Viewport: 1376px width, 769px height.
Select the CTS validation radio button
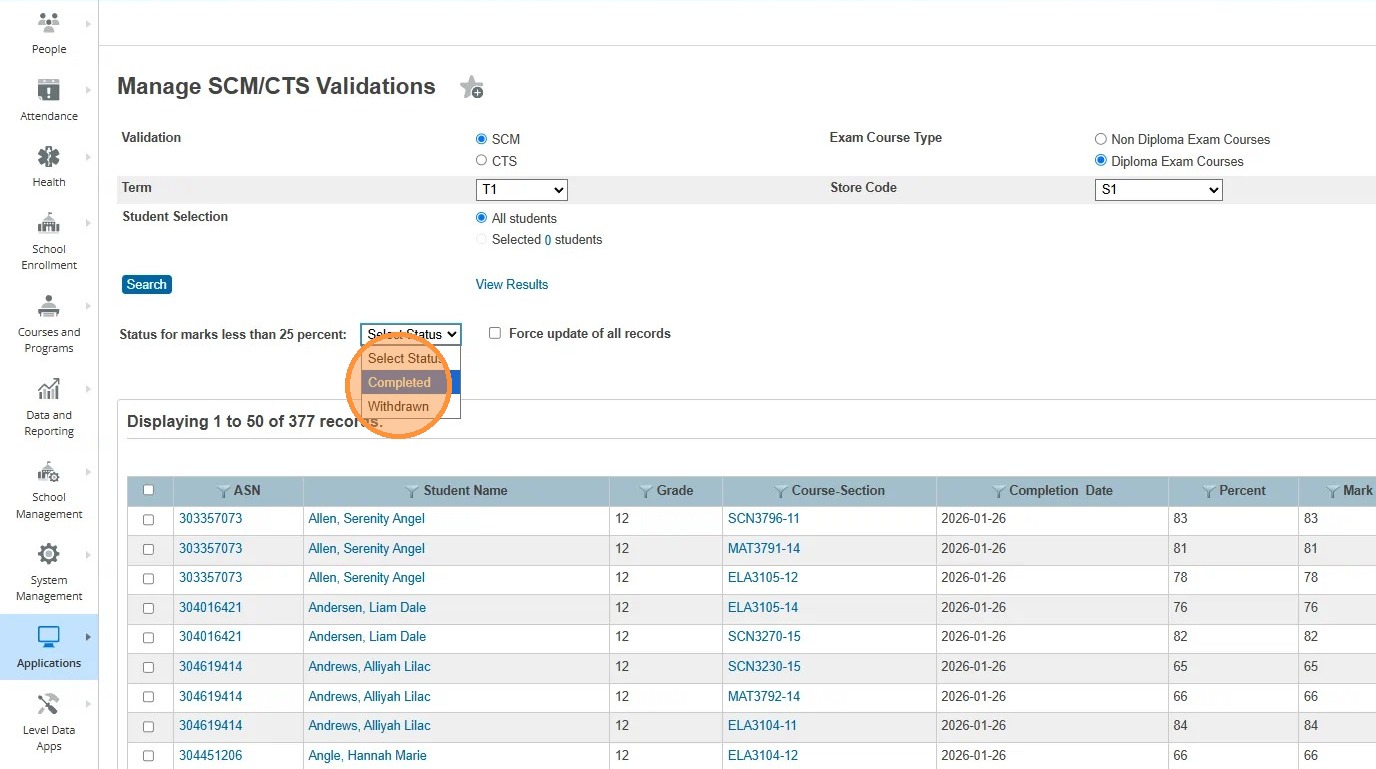(481, 160)
